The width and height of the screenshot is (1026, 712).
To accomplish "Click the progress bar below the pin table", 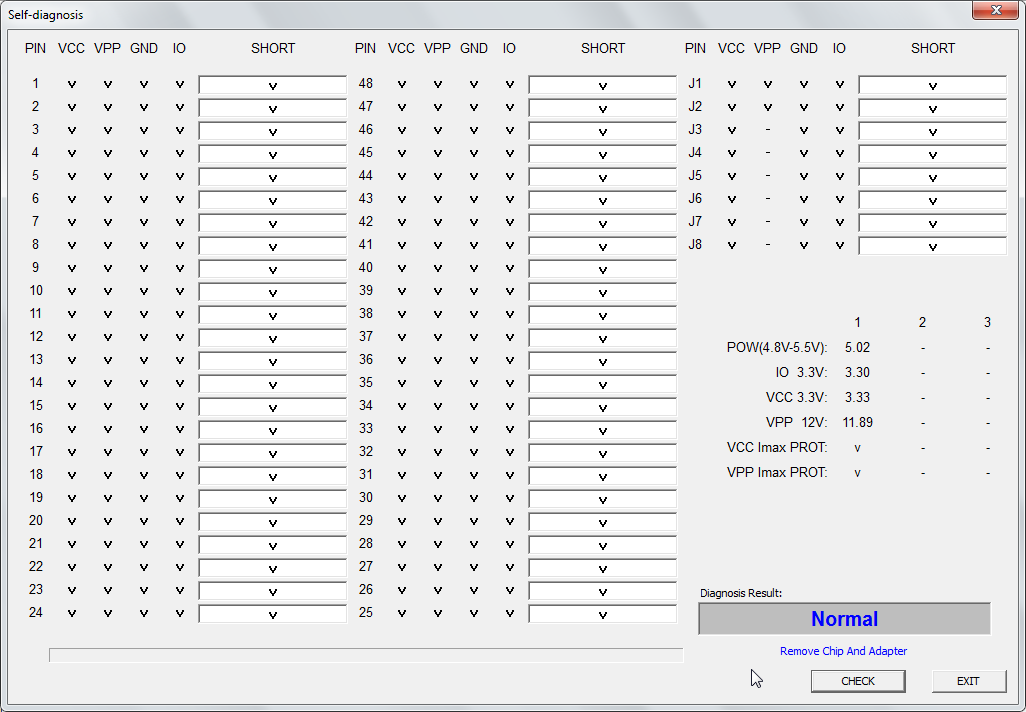I will [366, 655].
